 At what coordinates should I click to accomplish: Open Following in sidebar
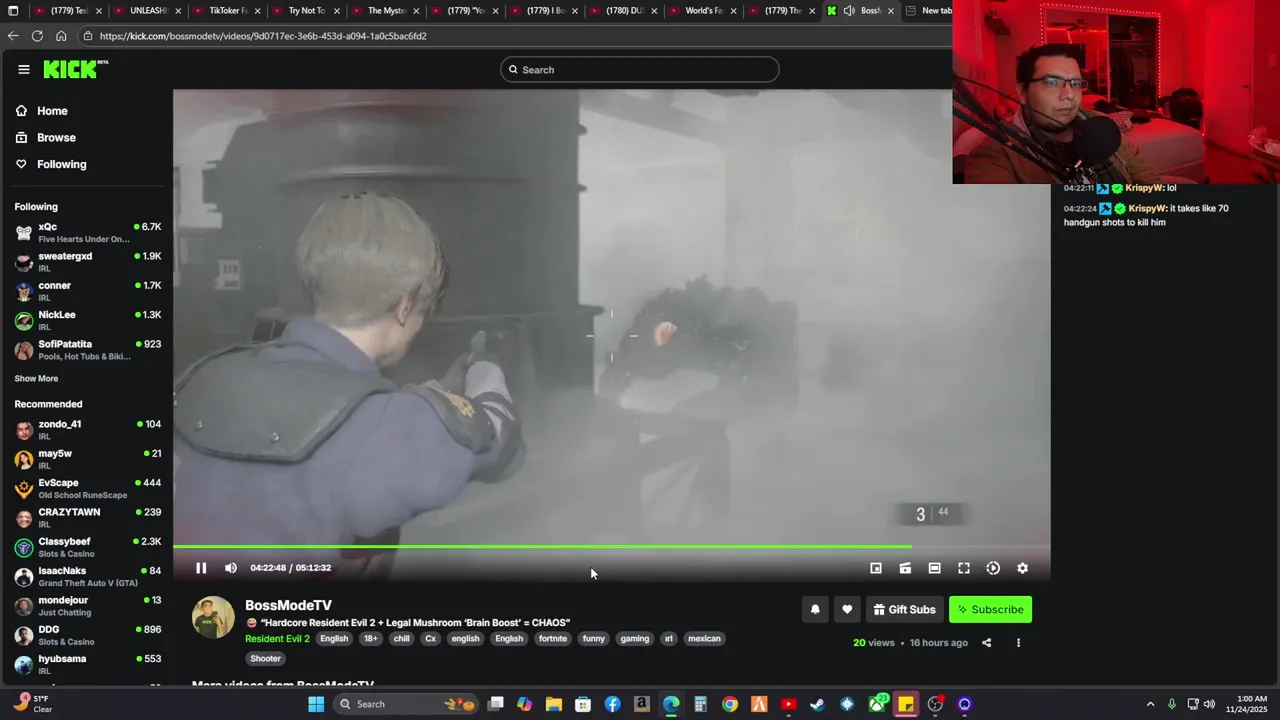(61, 164)
